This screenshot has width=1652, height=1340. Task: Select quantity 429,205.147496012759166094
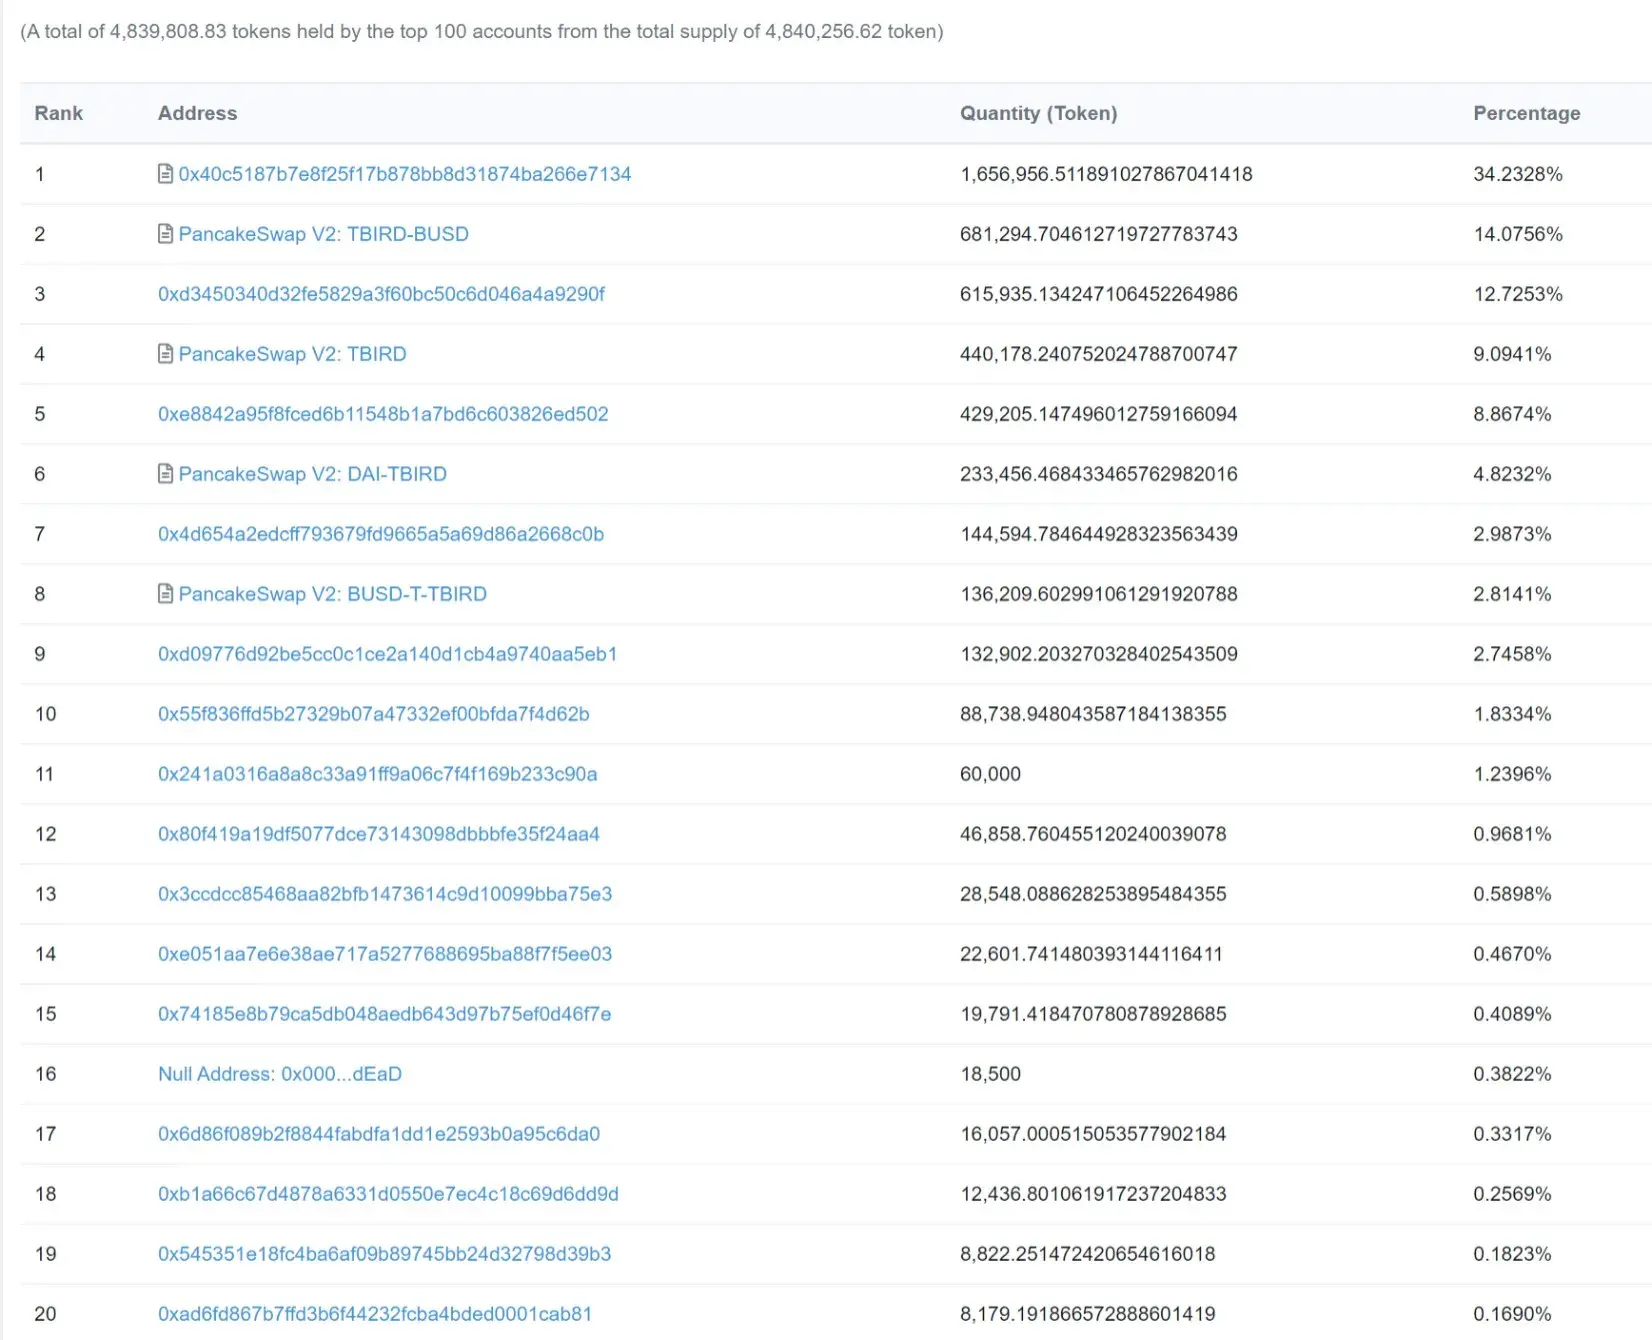[1099, 414]
